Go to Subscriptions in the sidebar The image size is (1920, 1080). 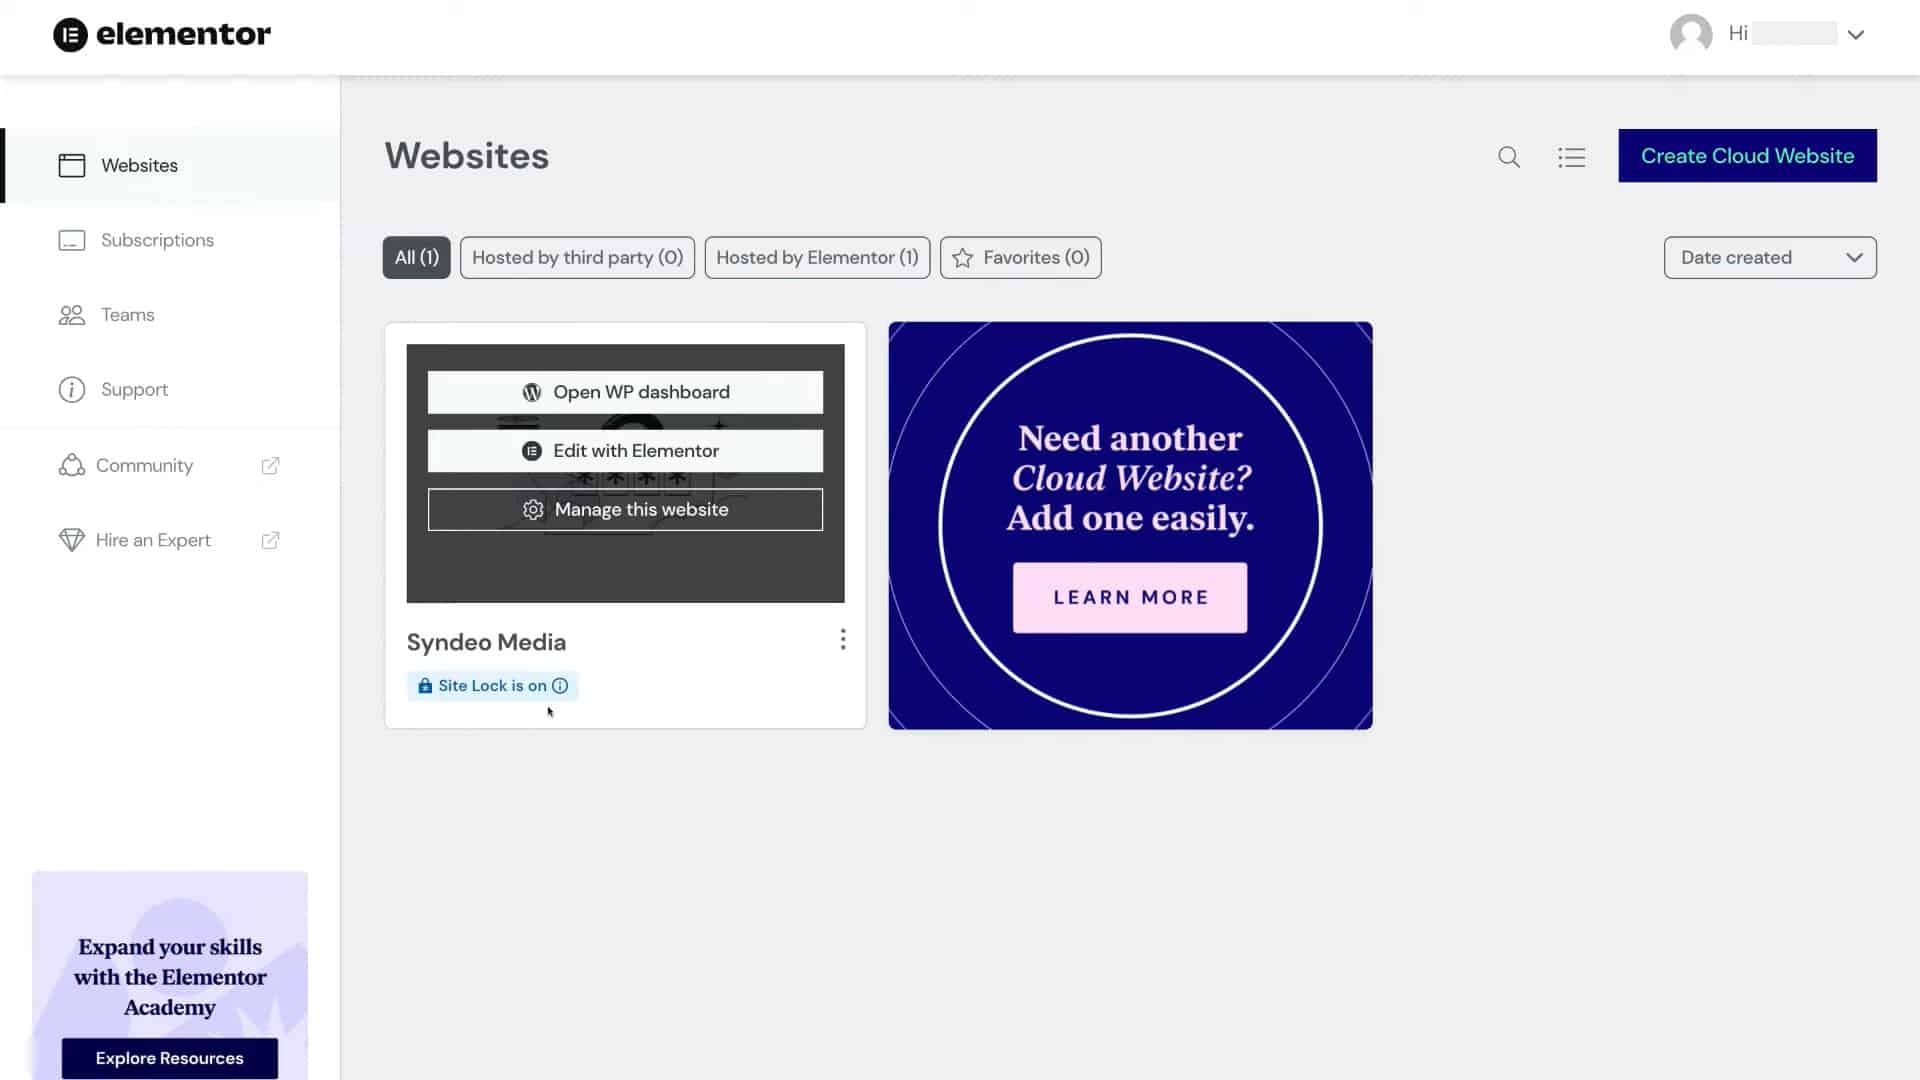coord(157,240)
